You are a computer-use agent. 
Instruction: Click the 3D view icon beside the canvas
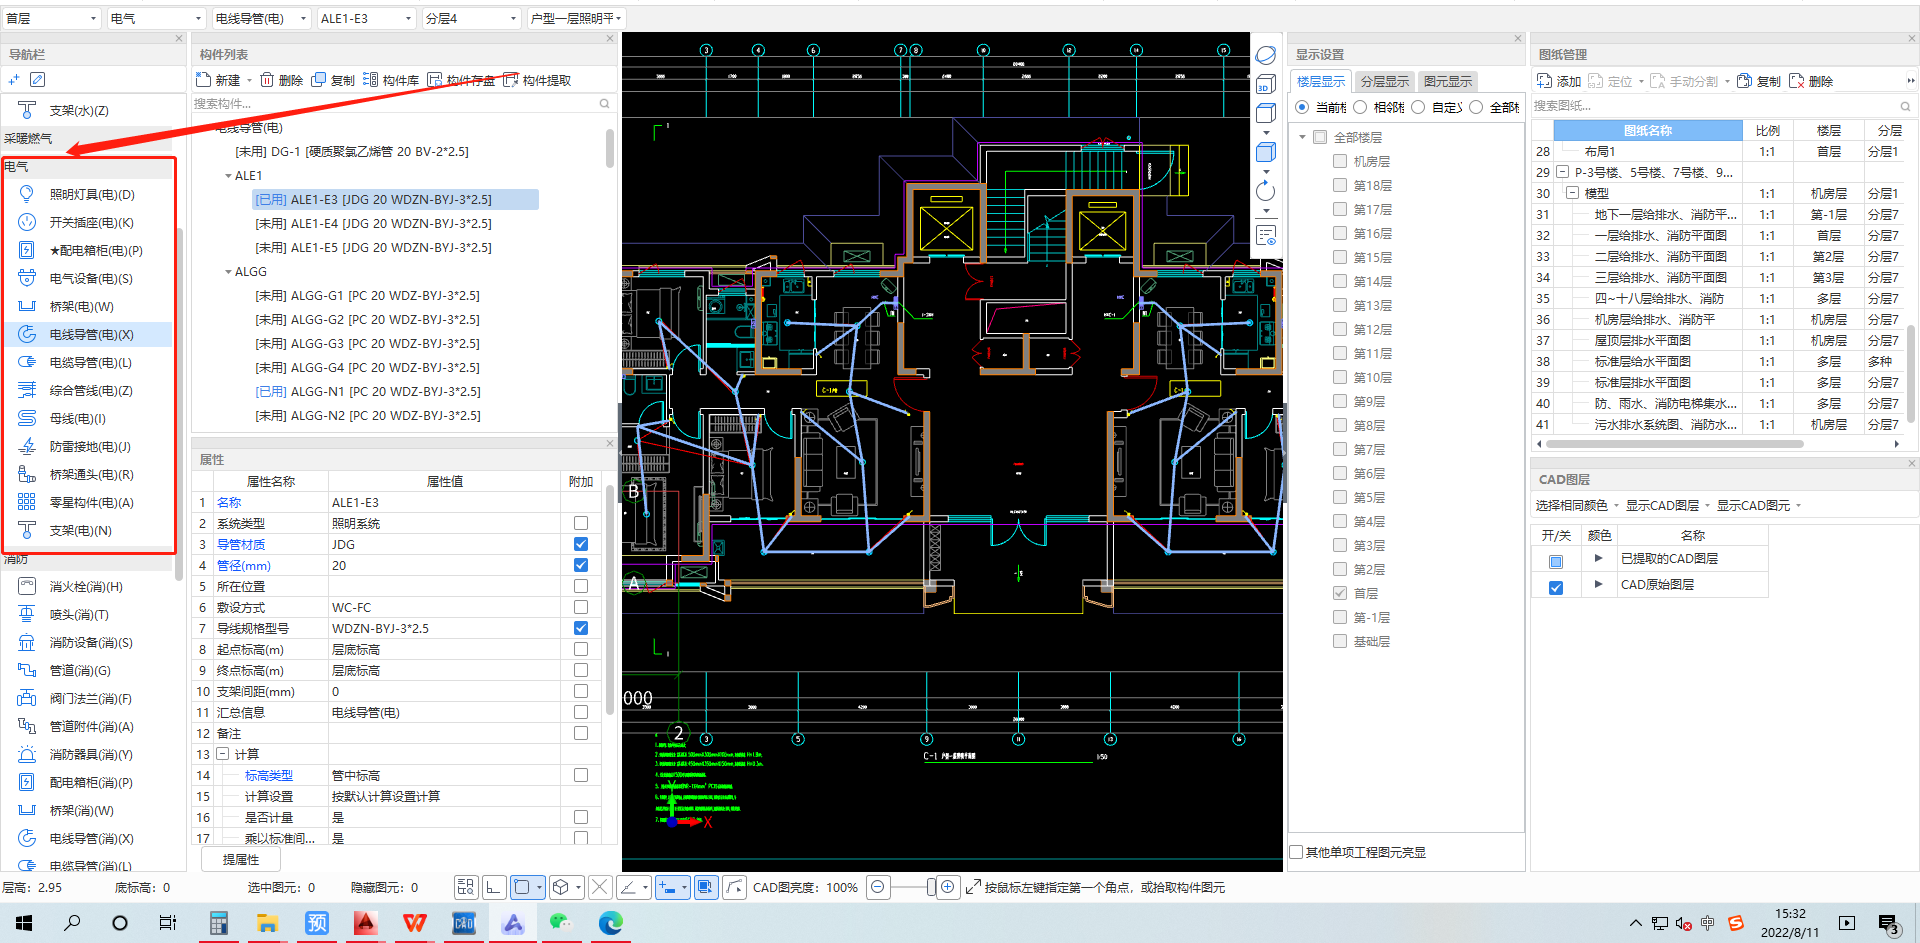pos(1265,84)
